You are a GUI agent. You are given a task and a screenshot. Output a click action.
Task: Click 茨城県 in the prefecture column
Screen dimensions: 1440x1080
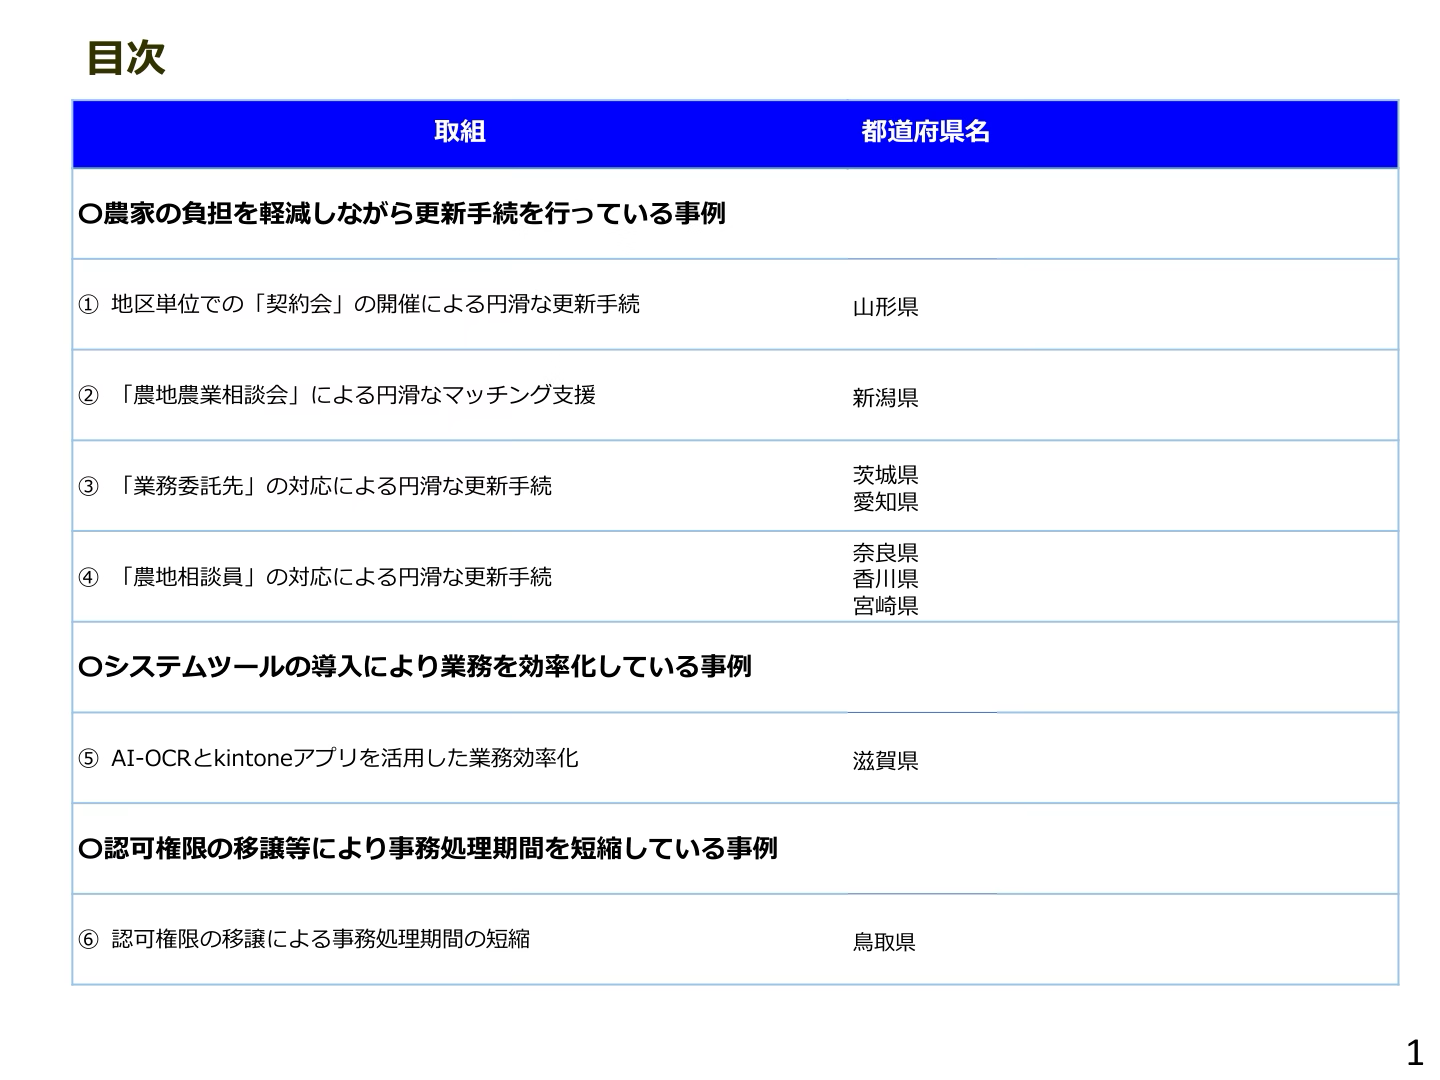click(x=886, y=474)
